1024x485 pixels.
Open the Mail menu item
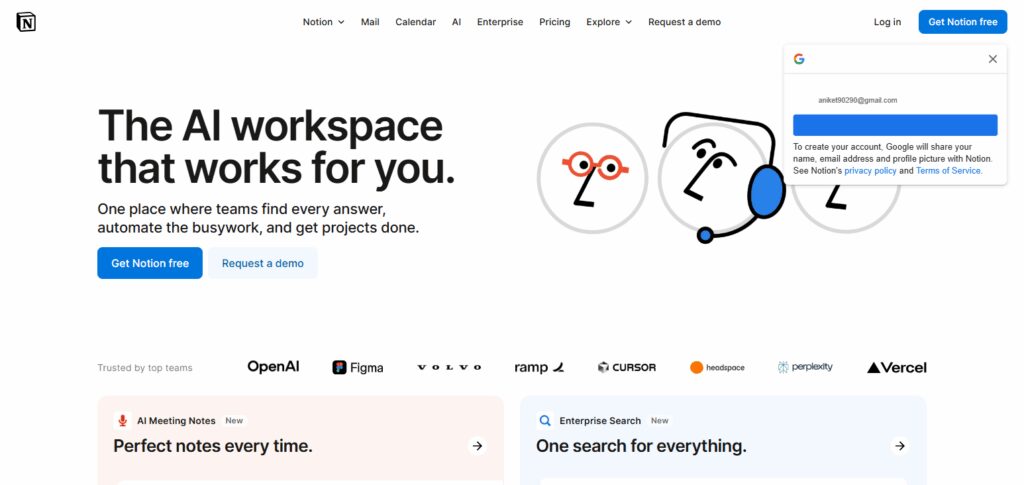pos(370,22)
